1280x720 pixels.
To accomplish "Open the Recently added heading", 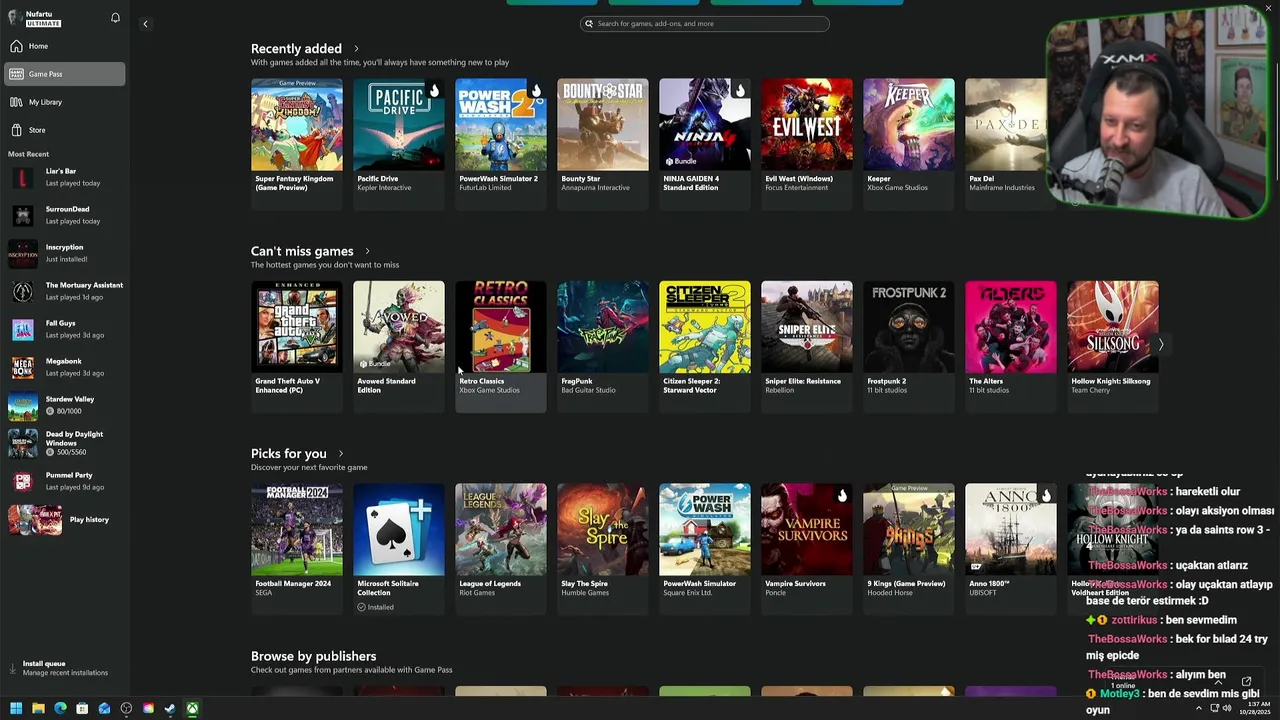I will [296, 49].
